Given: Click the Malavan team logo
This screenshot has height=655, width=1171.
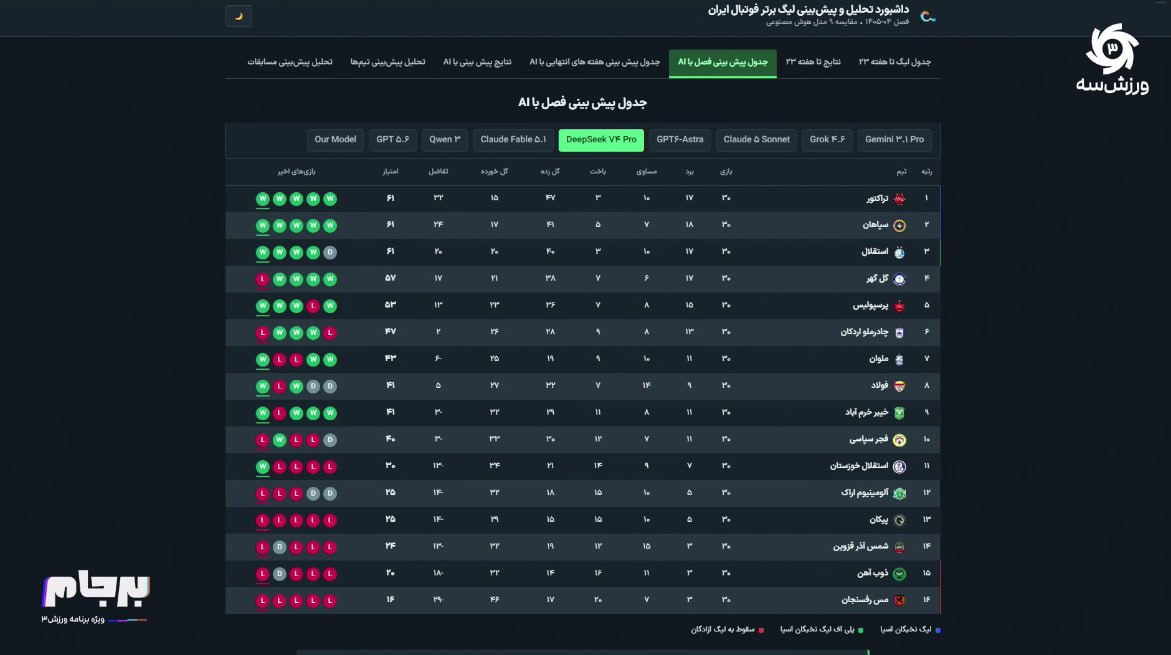Looking at the screenshot, I should click(899, 359).
